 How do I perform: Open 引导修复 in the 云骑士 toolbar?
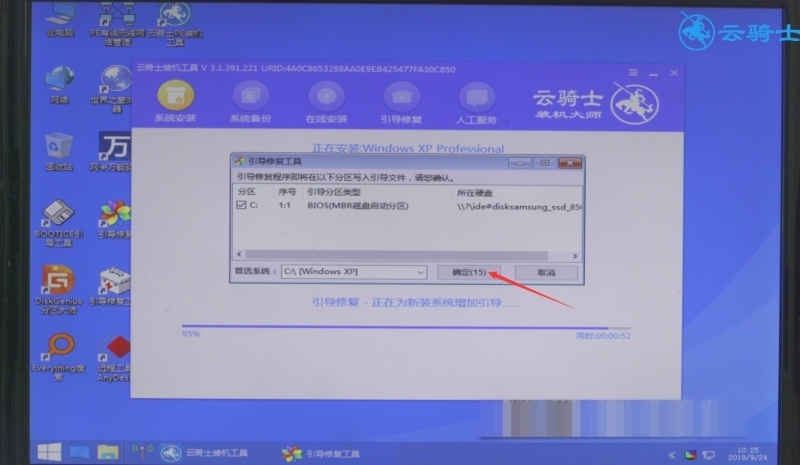[x=402, y=102]
